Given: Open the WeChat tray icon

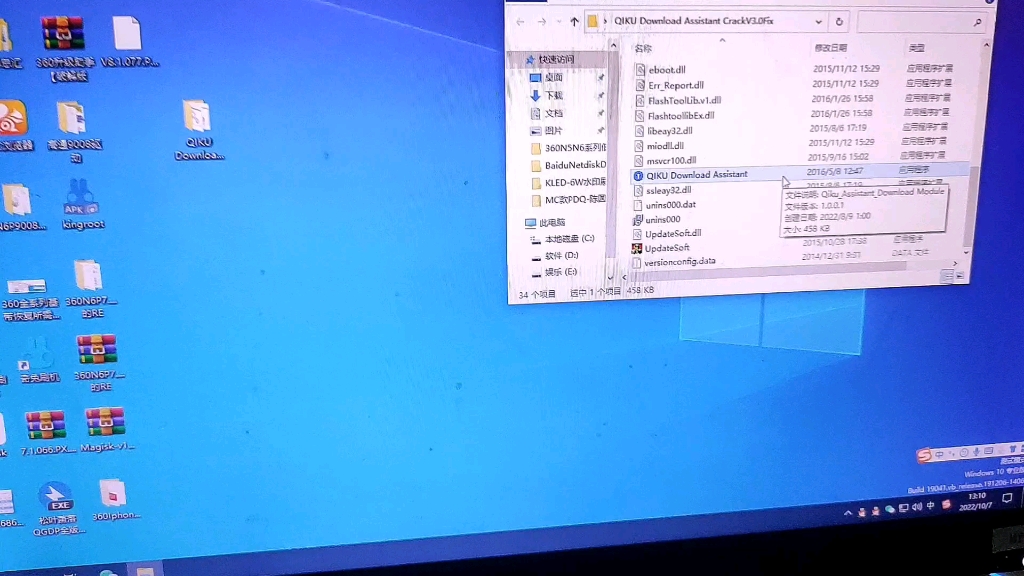Looking at the screenshot, I should point(889,509).
